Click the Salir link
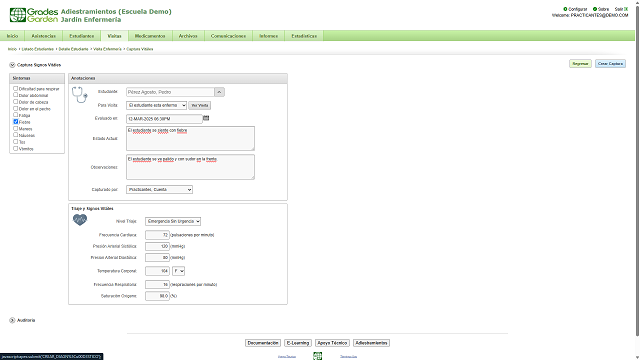This screenshot has height=360, width=640. click(619, 9)
